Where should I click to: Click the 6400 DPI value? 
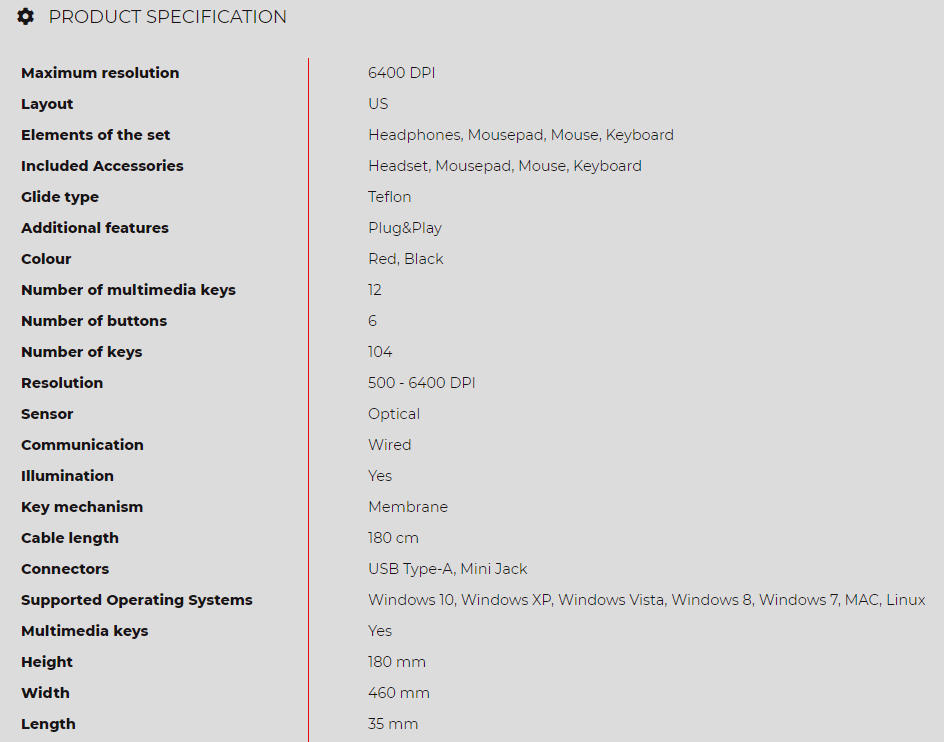(402, 73)
